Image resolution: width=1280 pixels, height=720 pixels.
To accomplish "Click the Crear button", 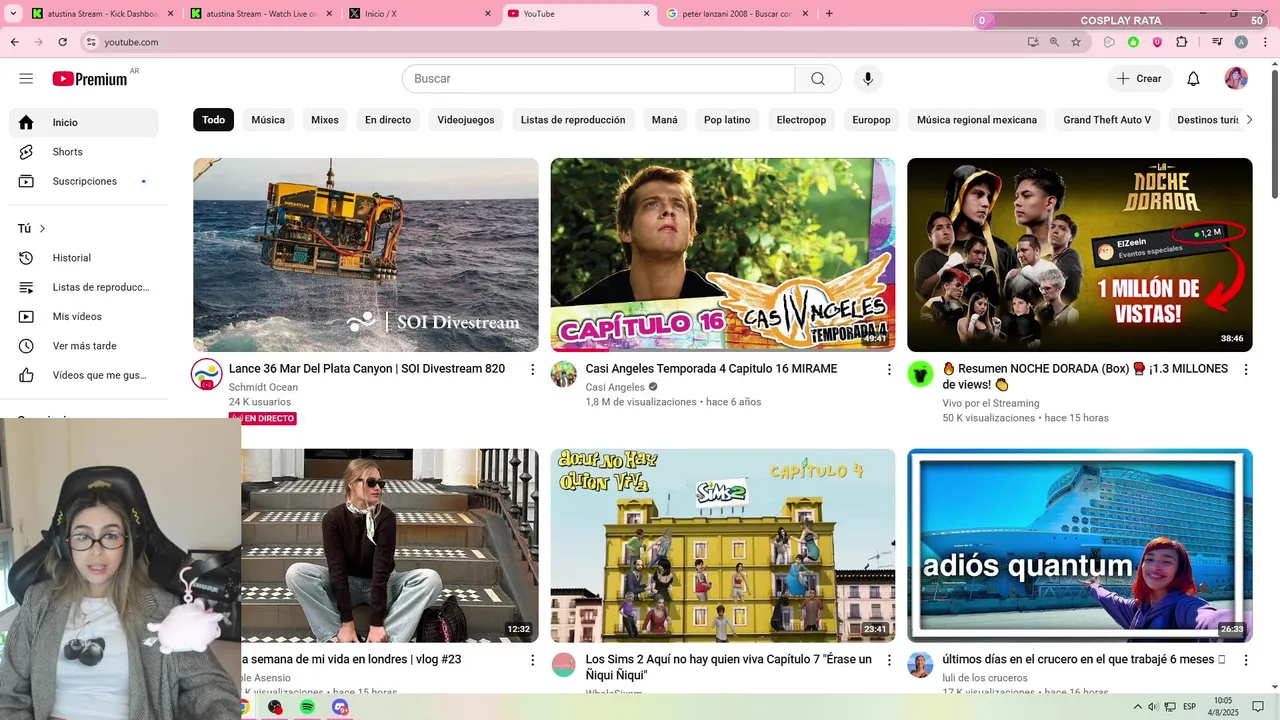I will coord(1140,79).
